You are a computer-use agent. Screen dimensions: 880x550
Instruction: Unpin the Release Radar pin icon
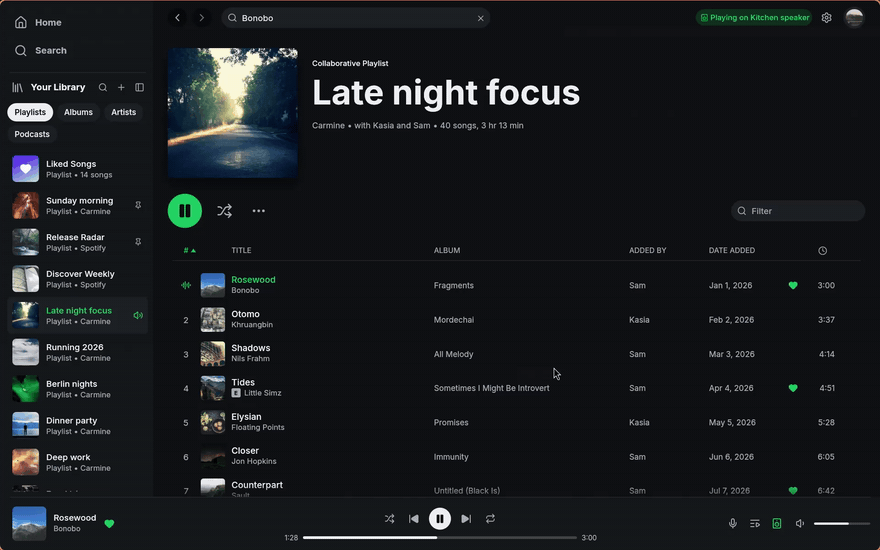point(138,242)
